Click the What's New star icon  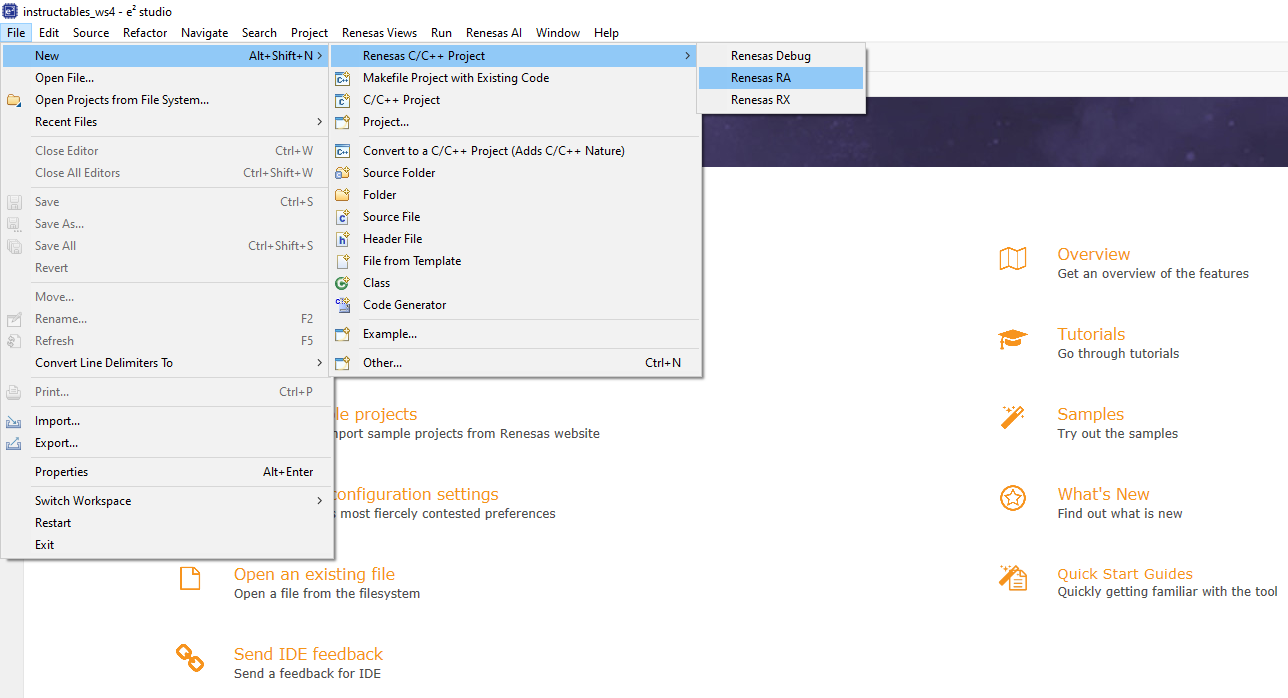click(x=1013, y=498)
